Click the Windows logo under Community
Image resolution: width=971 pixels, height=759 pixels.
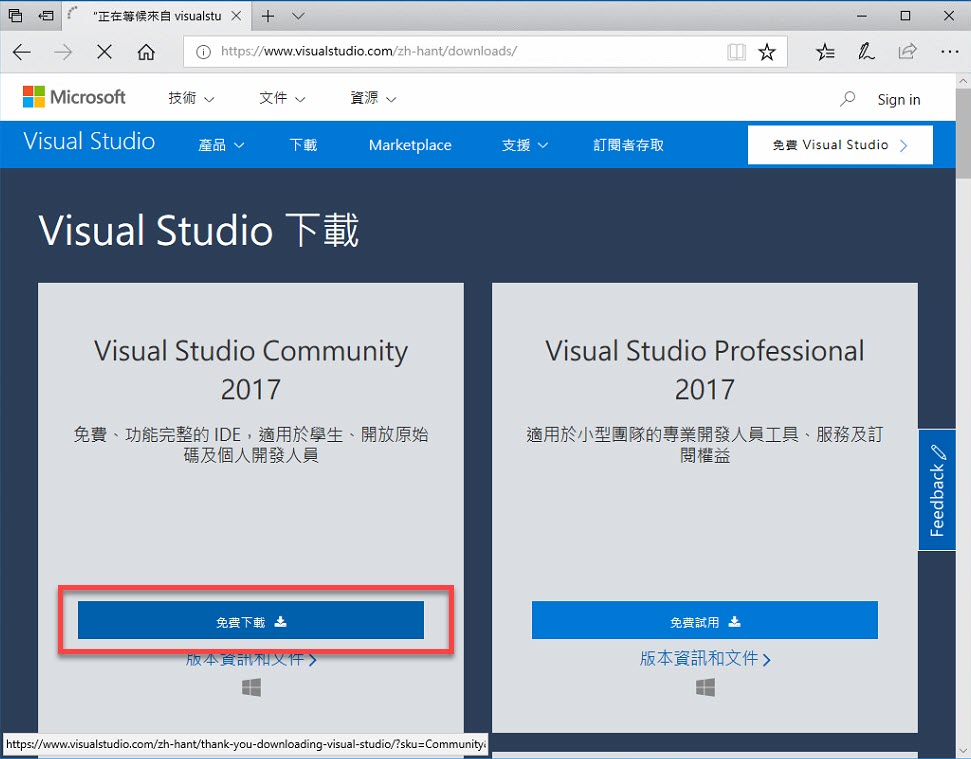tap(251, 687)
